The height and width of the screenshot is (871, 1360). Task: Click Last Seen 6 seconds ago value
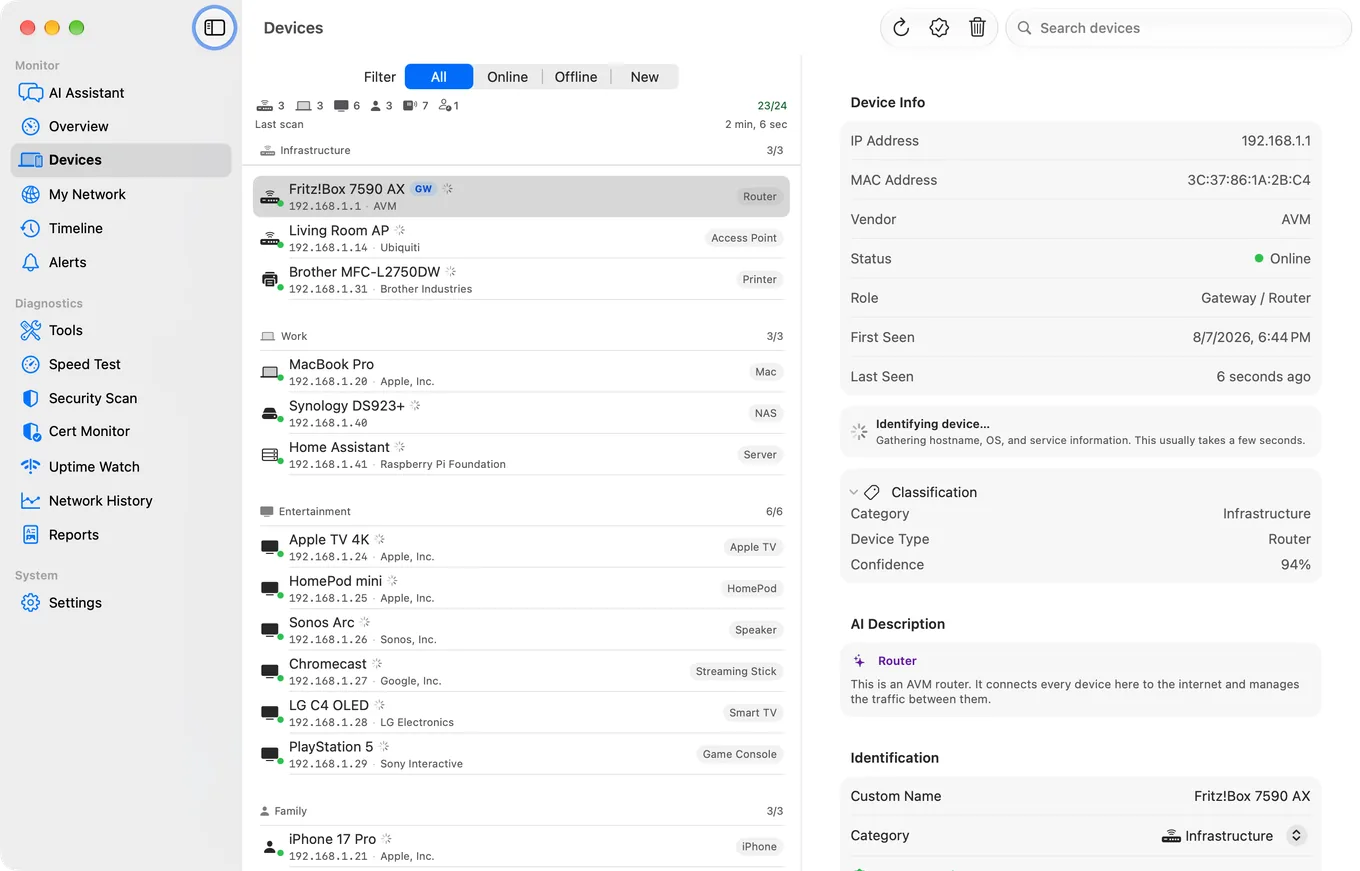pyautogui.click(x=1264, y=377)
